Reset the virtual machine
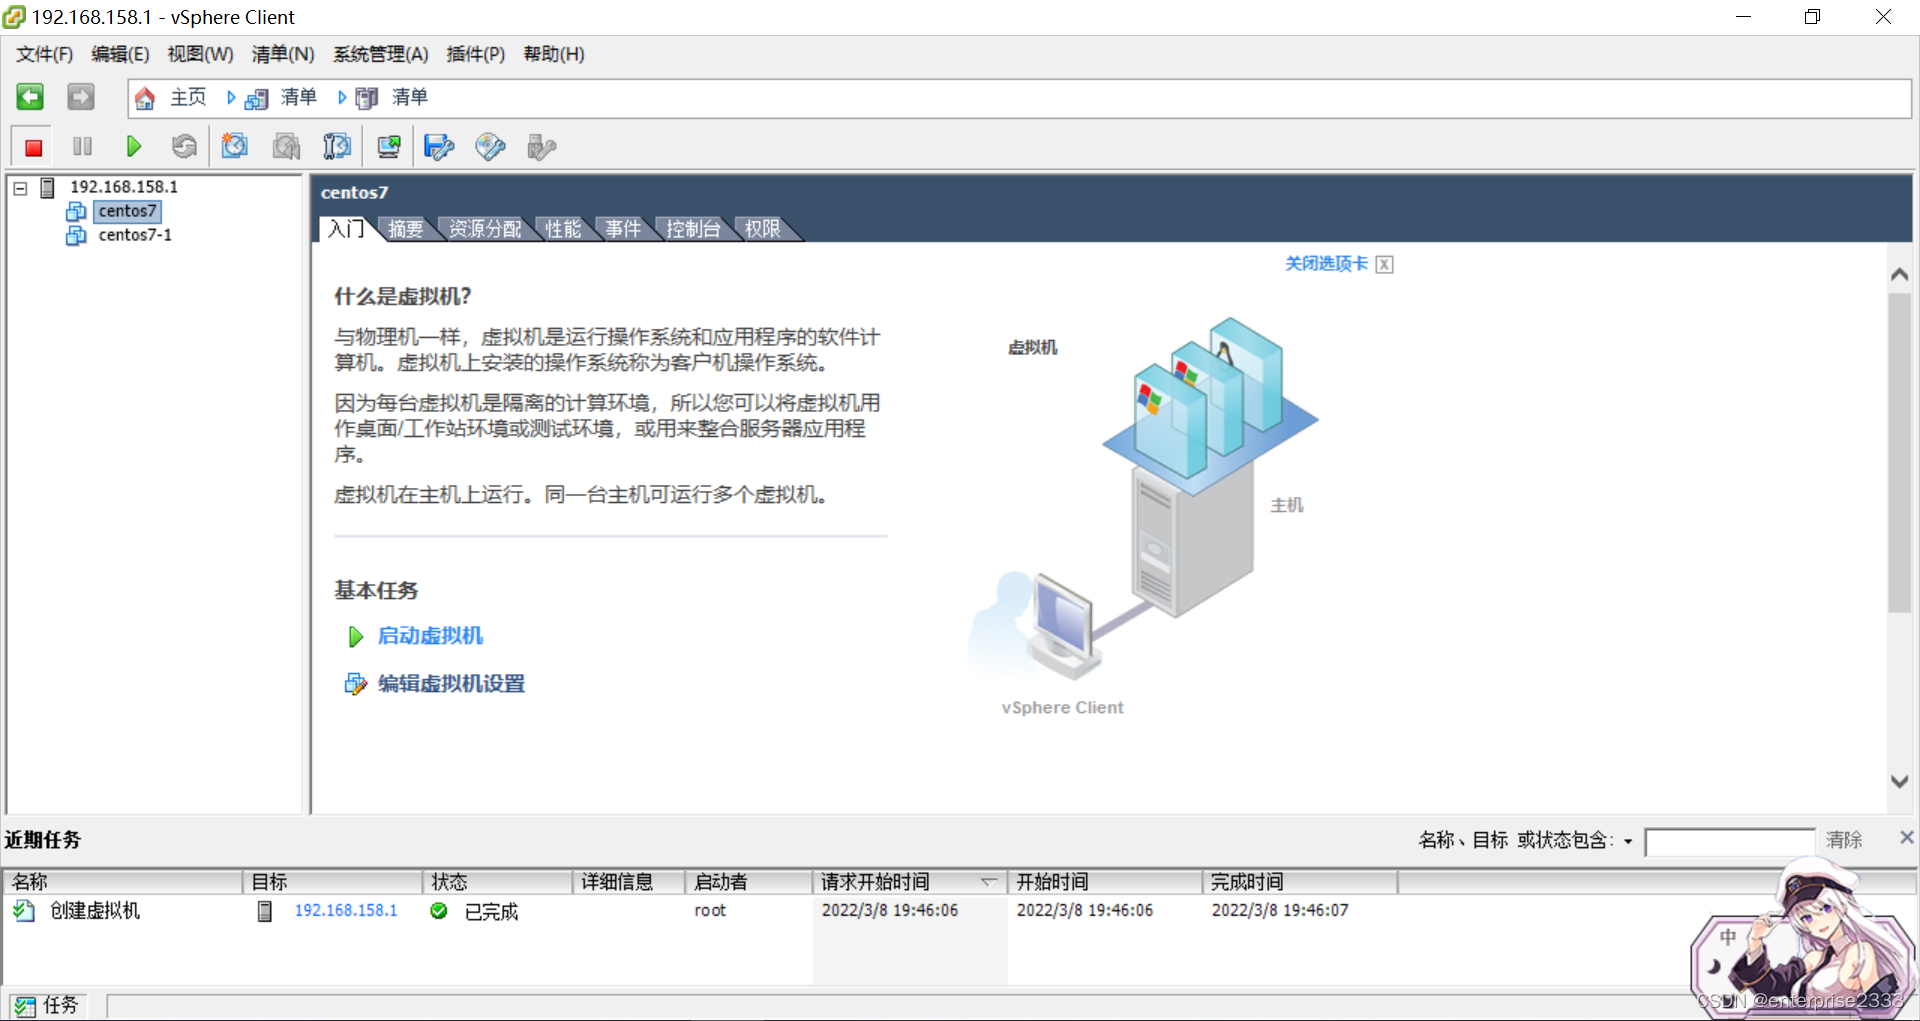The image size is (1920, 1021). [184, 146]
